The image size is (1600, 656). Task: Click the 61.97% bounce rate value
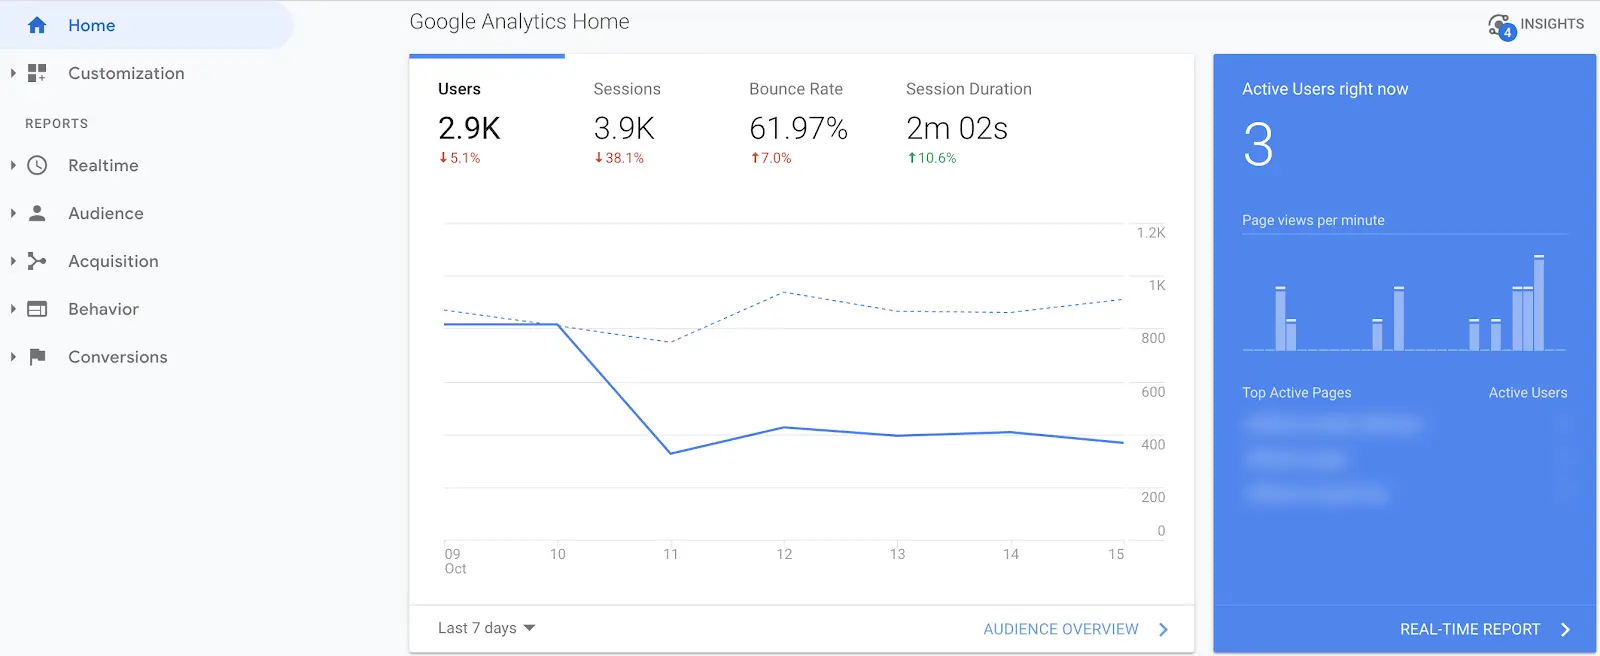[x=798, y=128]
